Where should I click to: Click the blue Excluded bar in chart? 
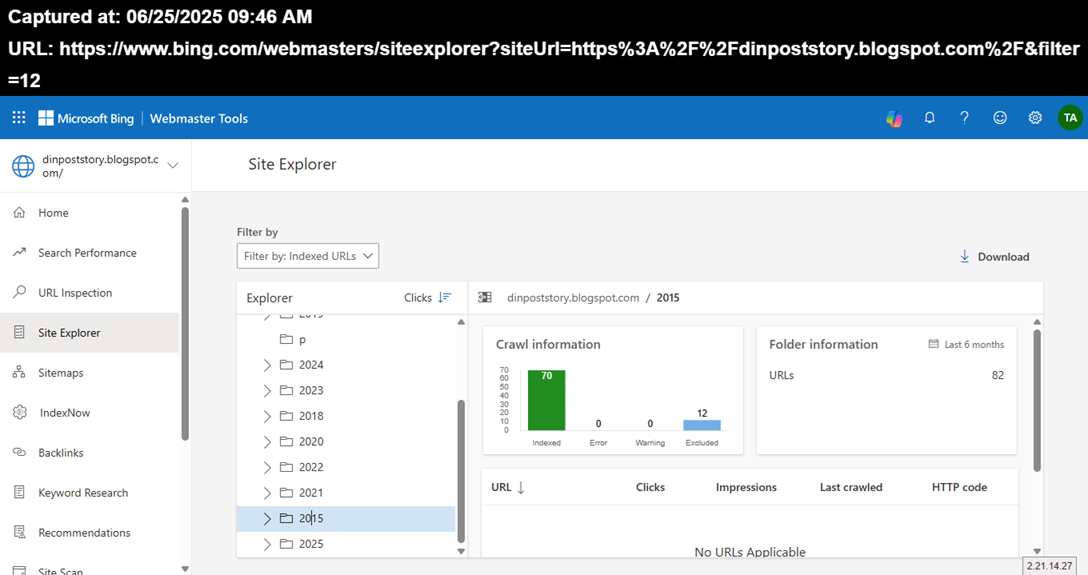coord(702,425)
